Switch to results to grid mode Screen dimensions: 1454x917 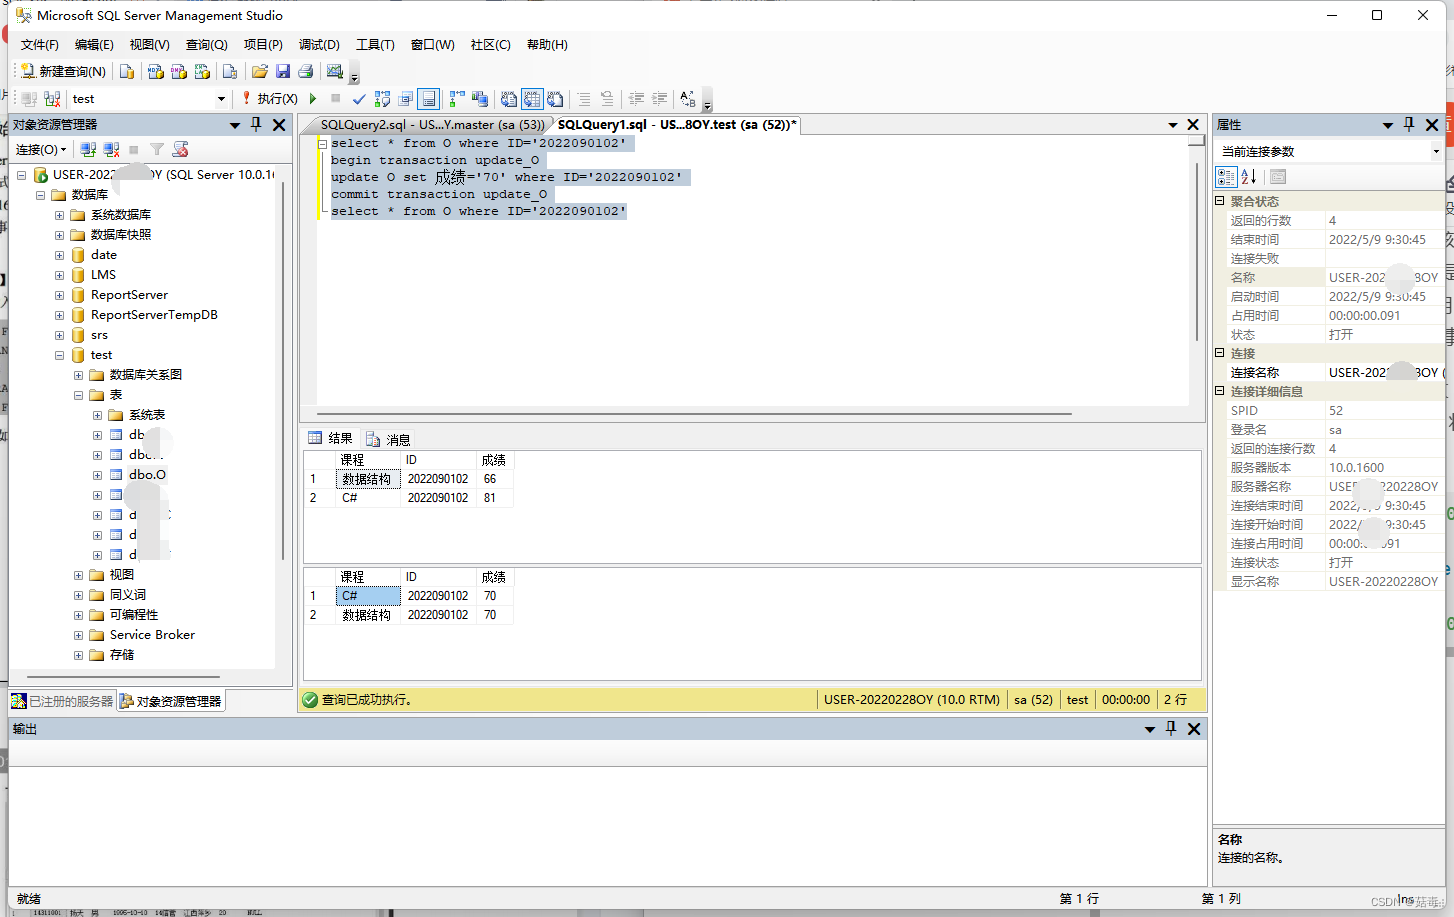pyautogui.click(x=532, y=99)
